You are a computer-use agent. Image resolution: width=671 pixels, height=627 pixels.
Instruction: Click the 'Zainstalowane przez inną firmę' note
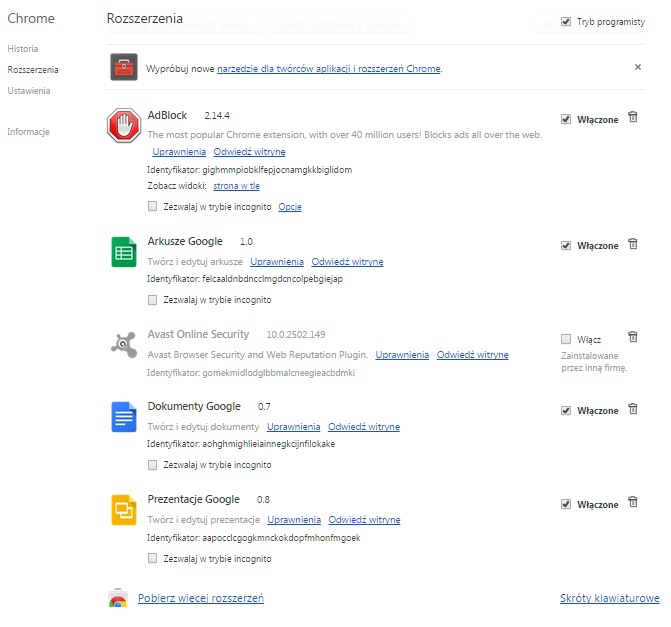pyautogui.click(x=594, y=362)
